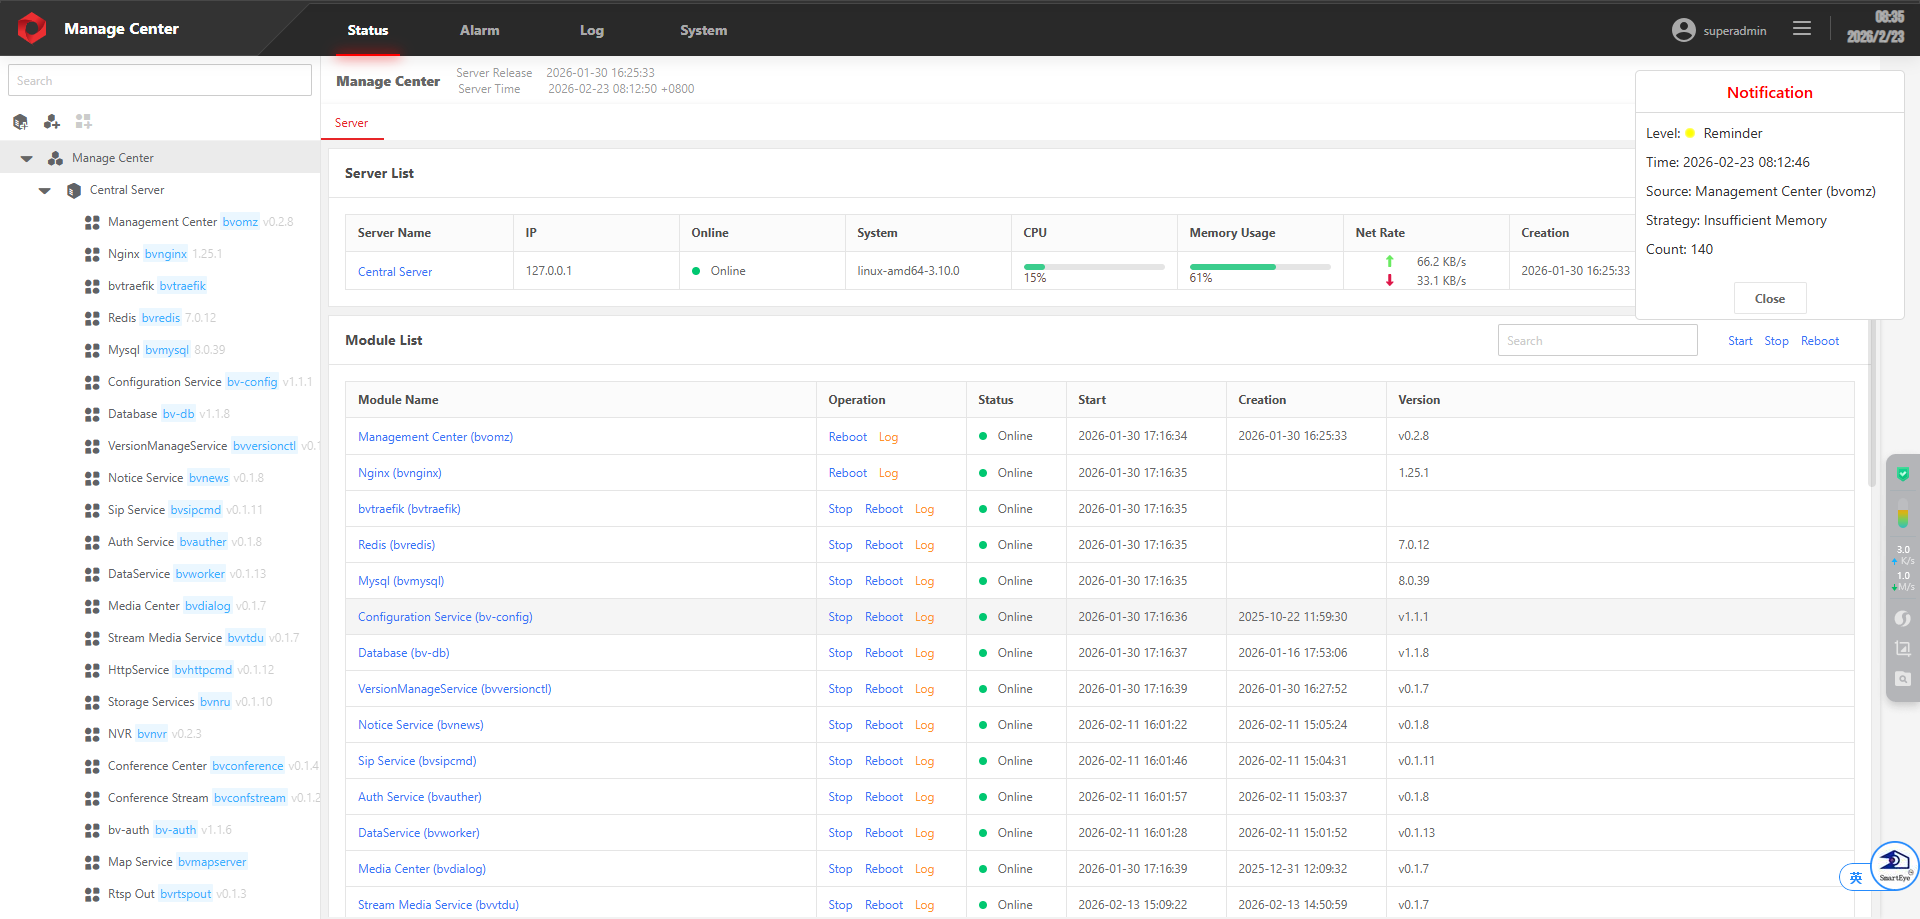The height and width of the screenshot is (919, 1920).
Task: Open the hamburger menu in the top bar
Action: click(x=1802, y=29)
